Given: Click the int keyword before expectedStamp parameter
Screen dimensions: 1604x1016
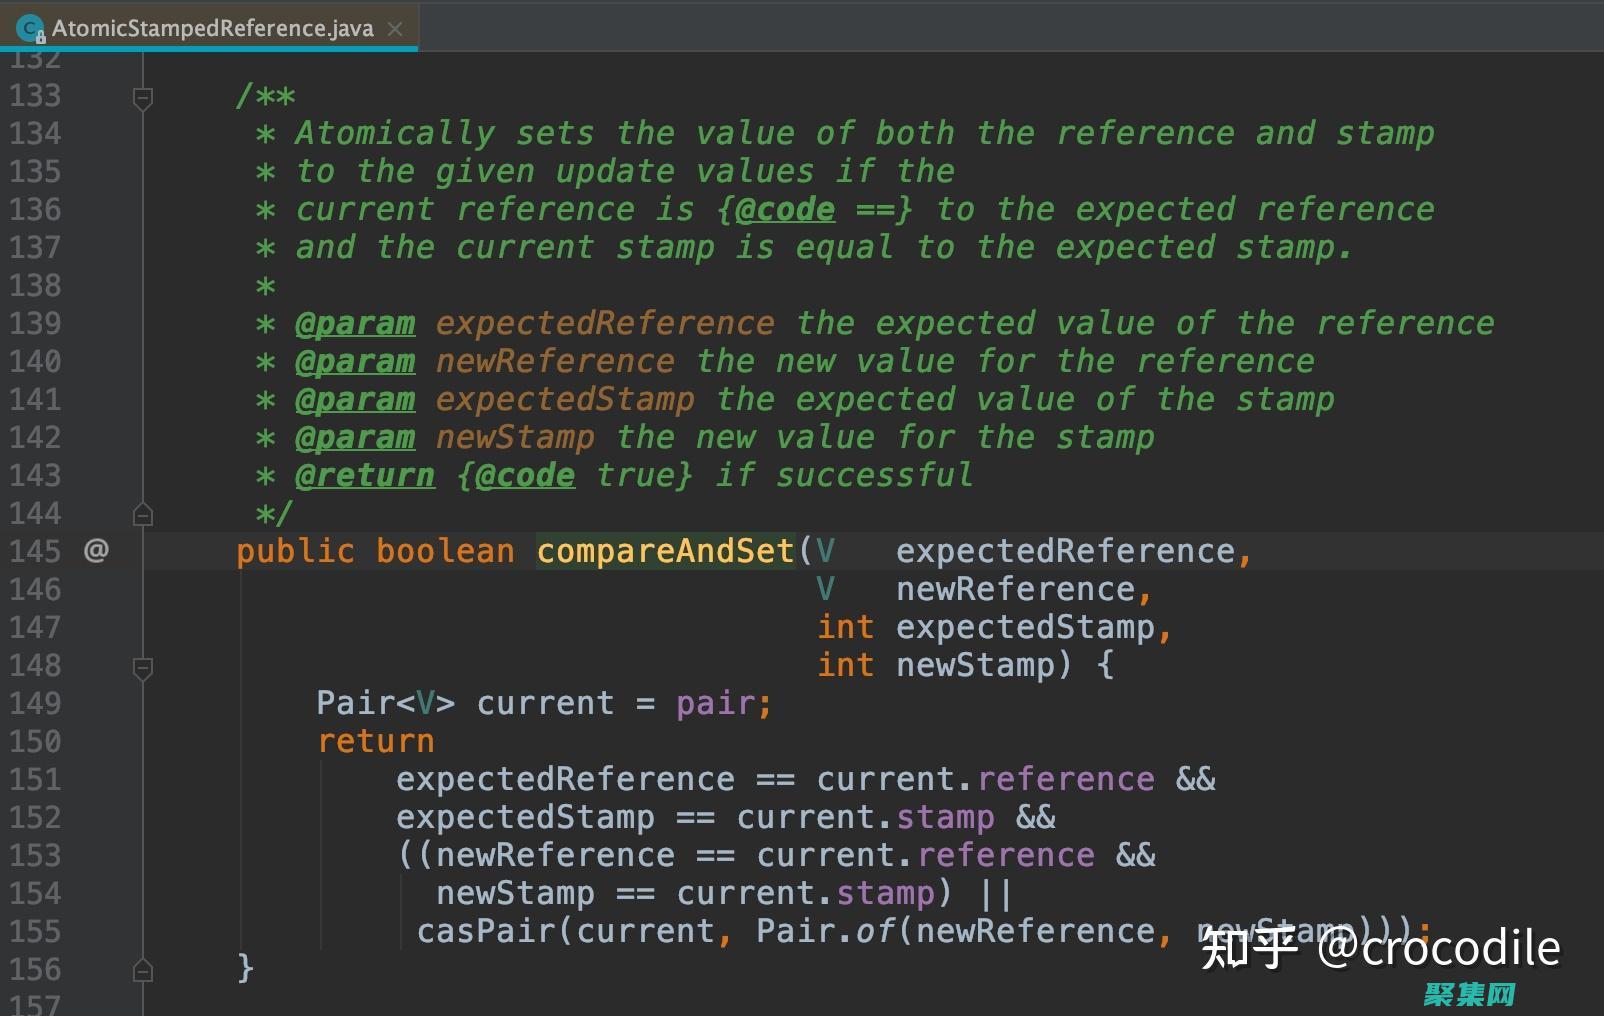Looking at the screenshot, I should (845, 627).
